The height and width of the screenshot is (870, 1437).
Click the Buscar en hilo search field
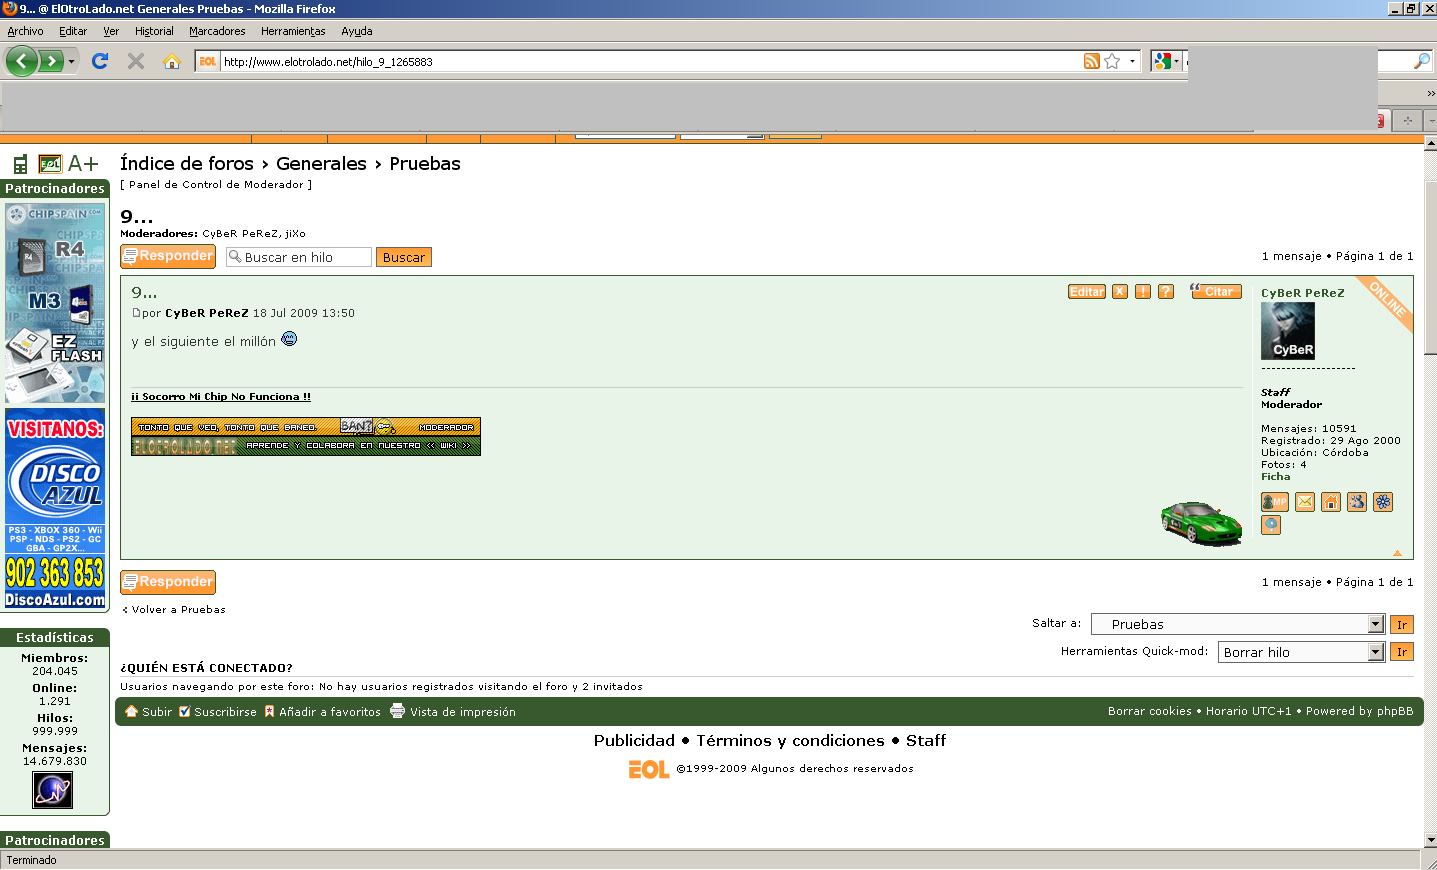pyautogui.click(x=299, y=257)
